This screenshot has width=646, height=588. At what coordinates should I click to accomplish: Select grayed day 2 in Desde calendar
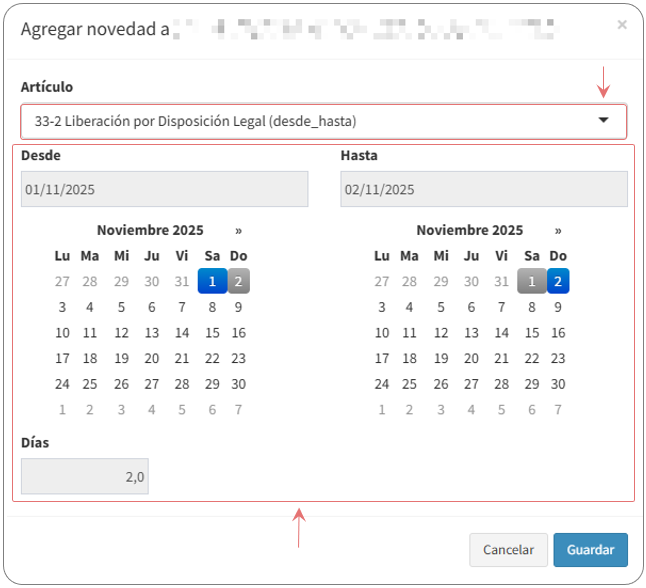click(x=238, y=281)
